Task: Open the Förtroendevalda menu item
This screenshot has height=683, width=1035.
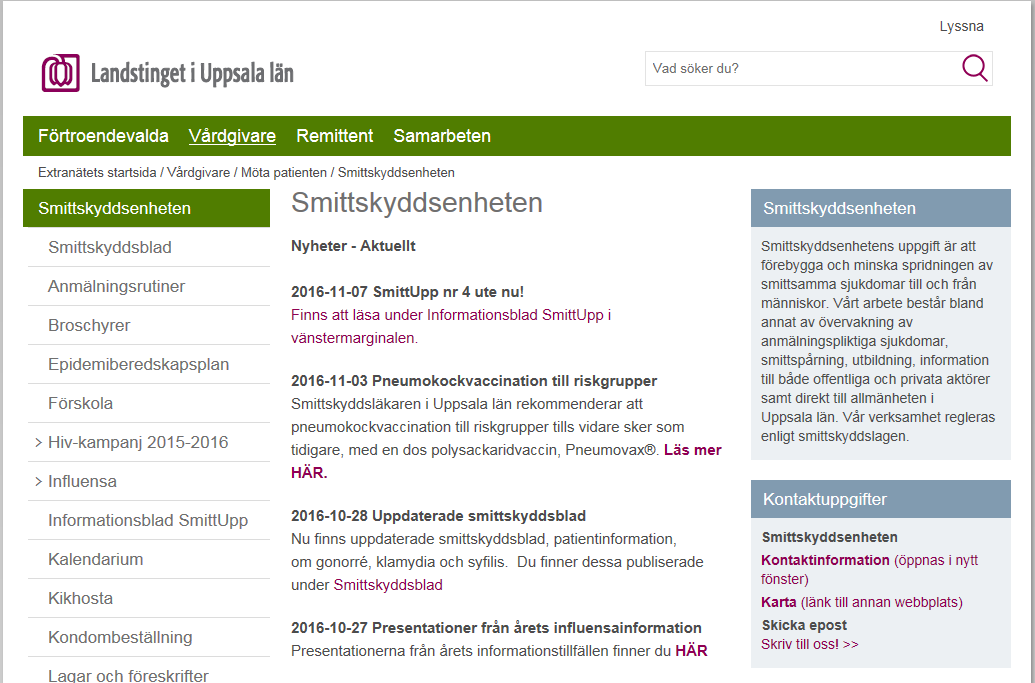Action: coord(103,136)
